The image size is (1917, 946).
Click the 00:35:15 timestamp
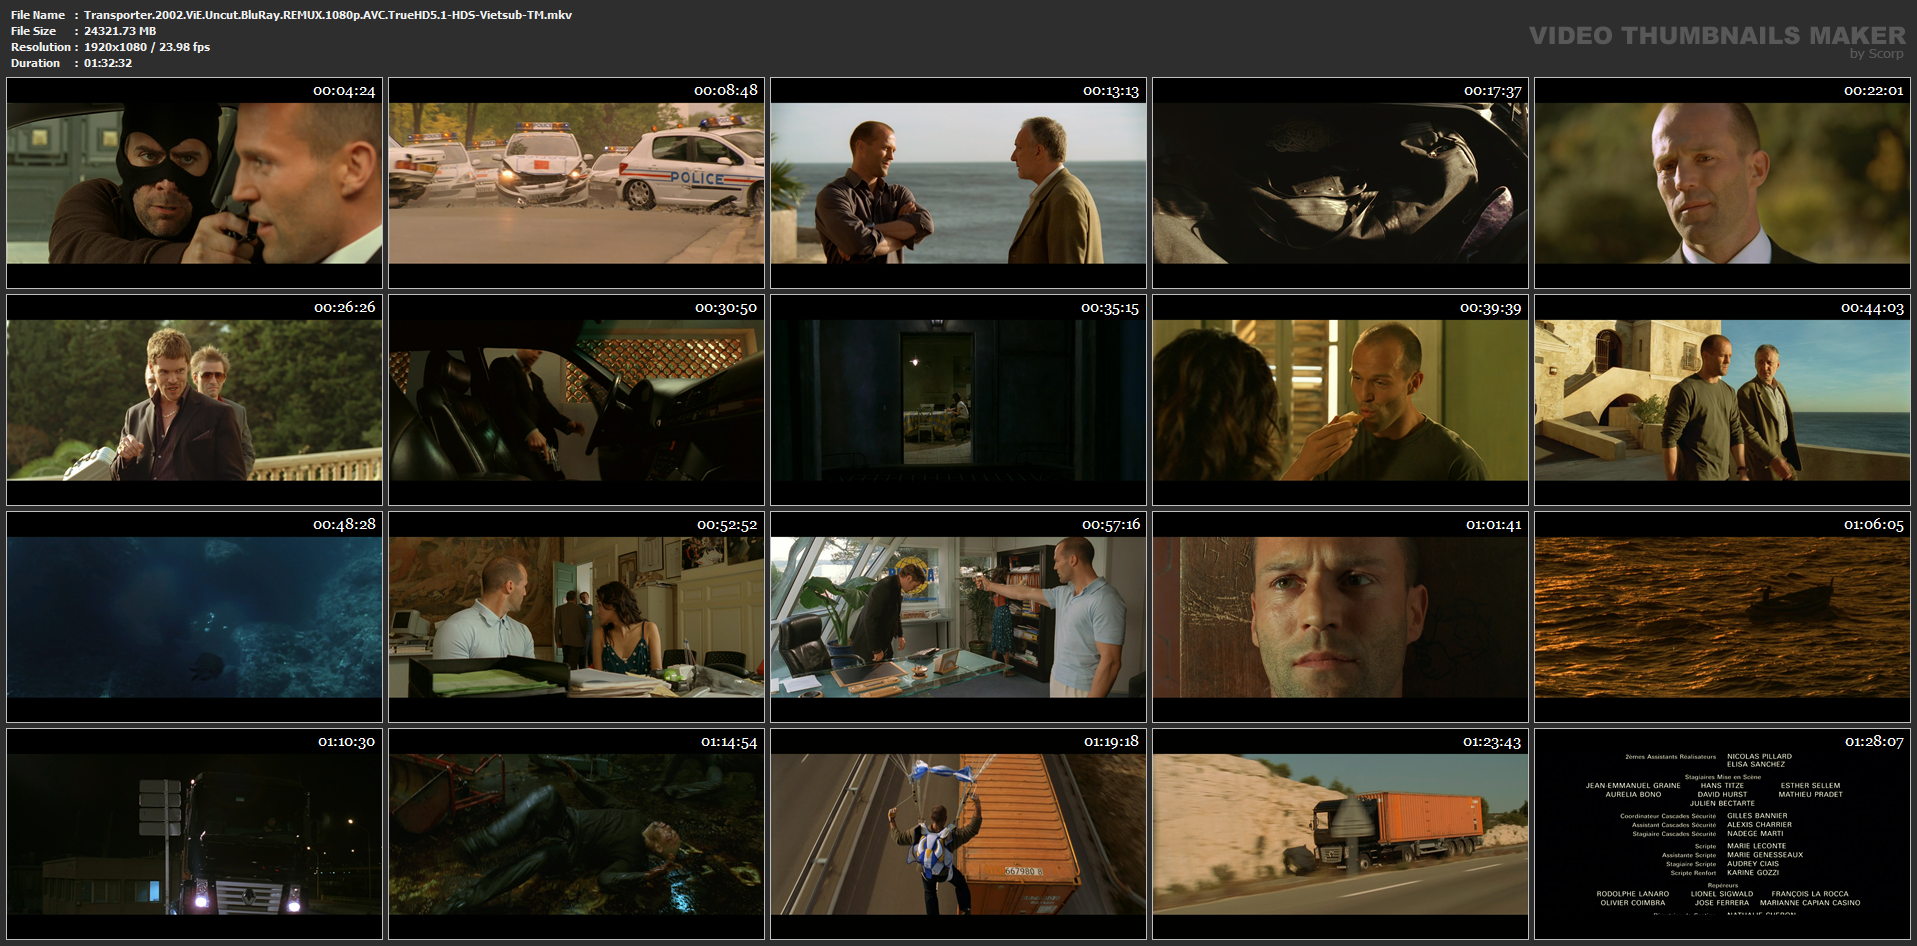coord(1110,308)
